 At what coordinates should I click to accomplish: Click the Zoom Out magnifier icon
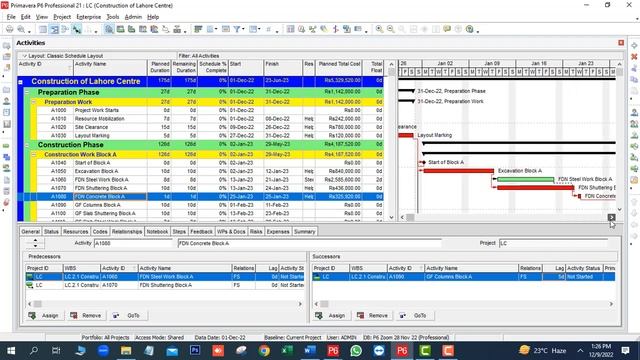click(x=391, y=29)
